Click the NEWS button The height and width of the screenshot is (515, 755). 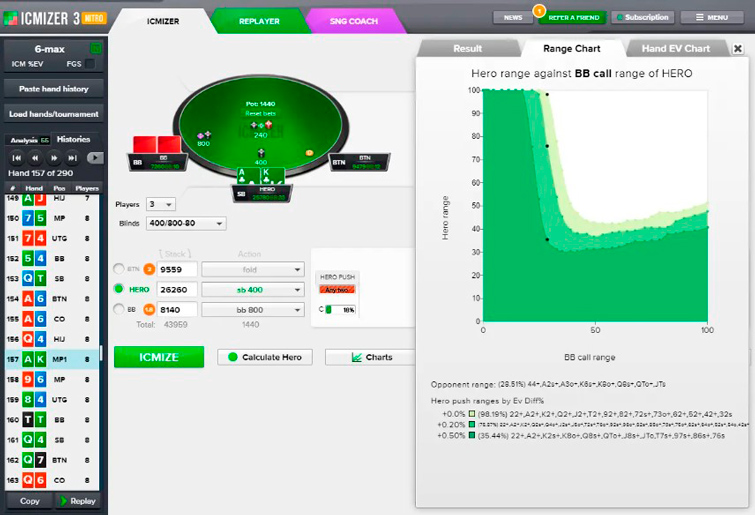point(513,17)
